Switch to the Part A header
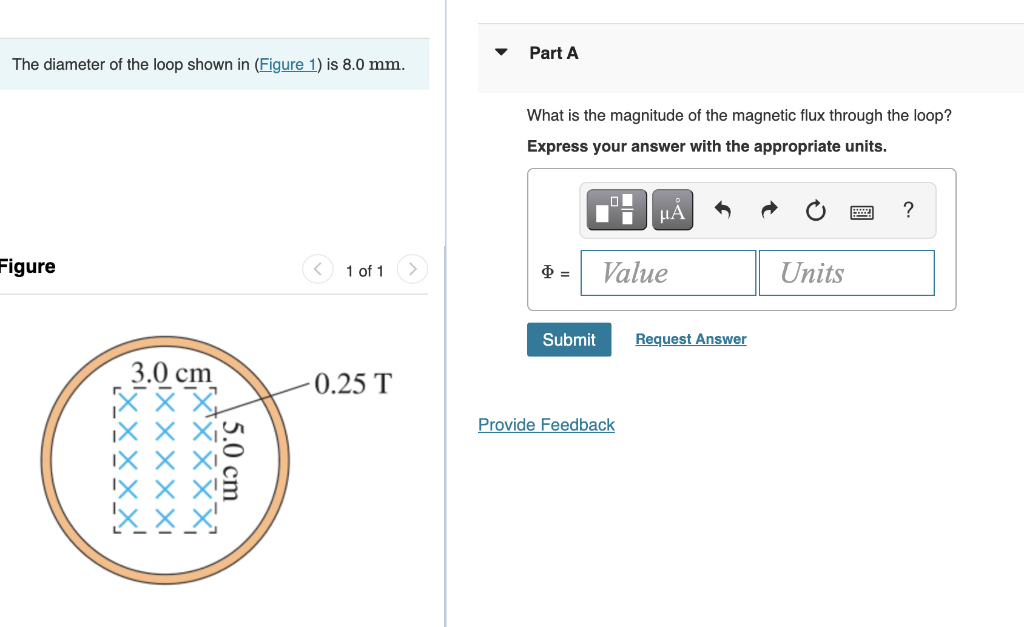The image size is (1024, 627). point(556,53)
